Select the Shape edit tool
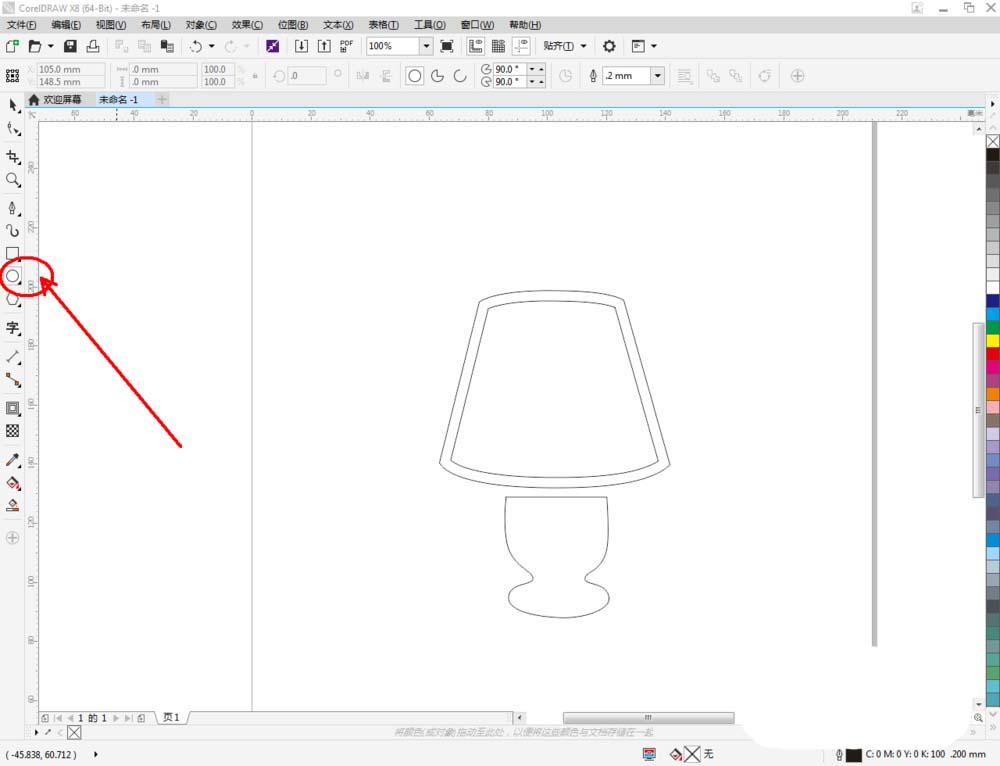The width and height of the screenshot is (1000, 766). click(13, 129)
